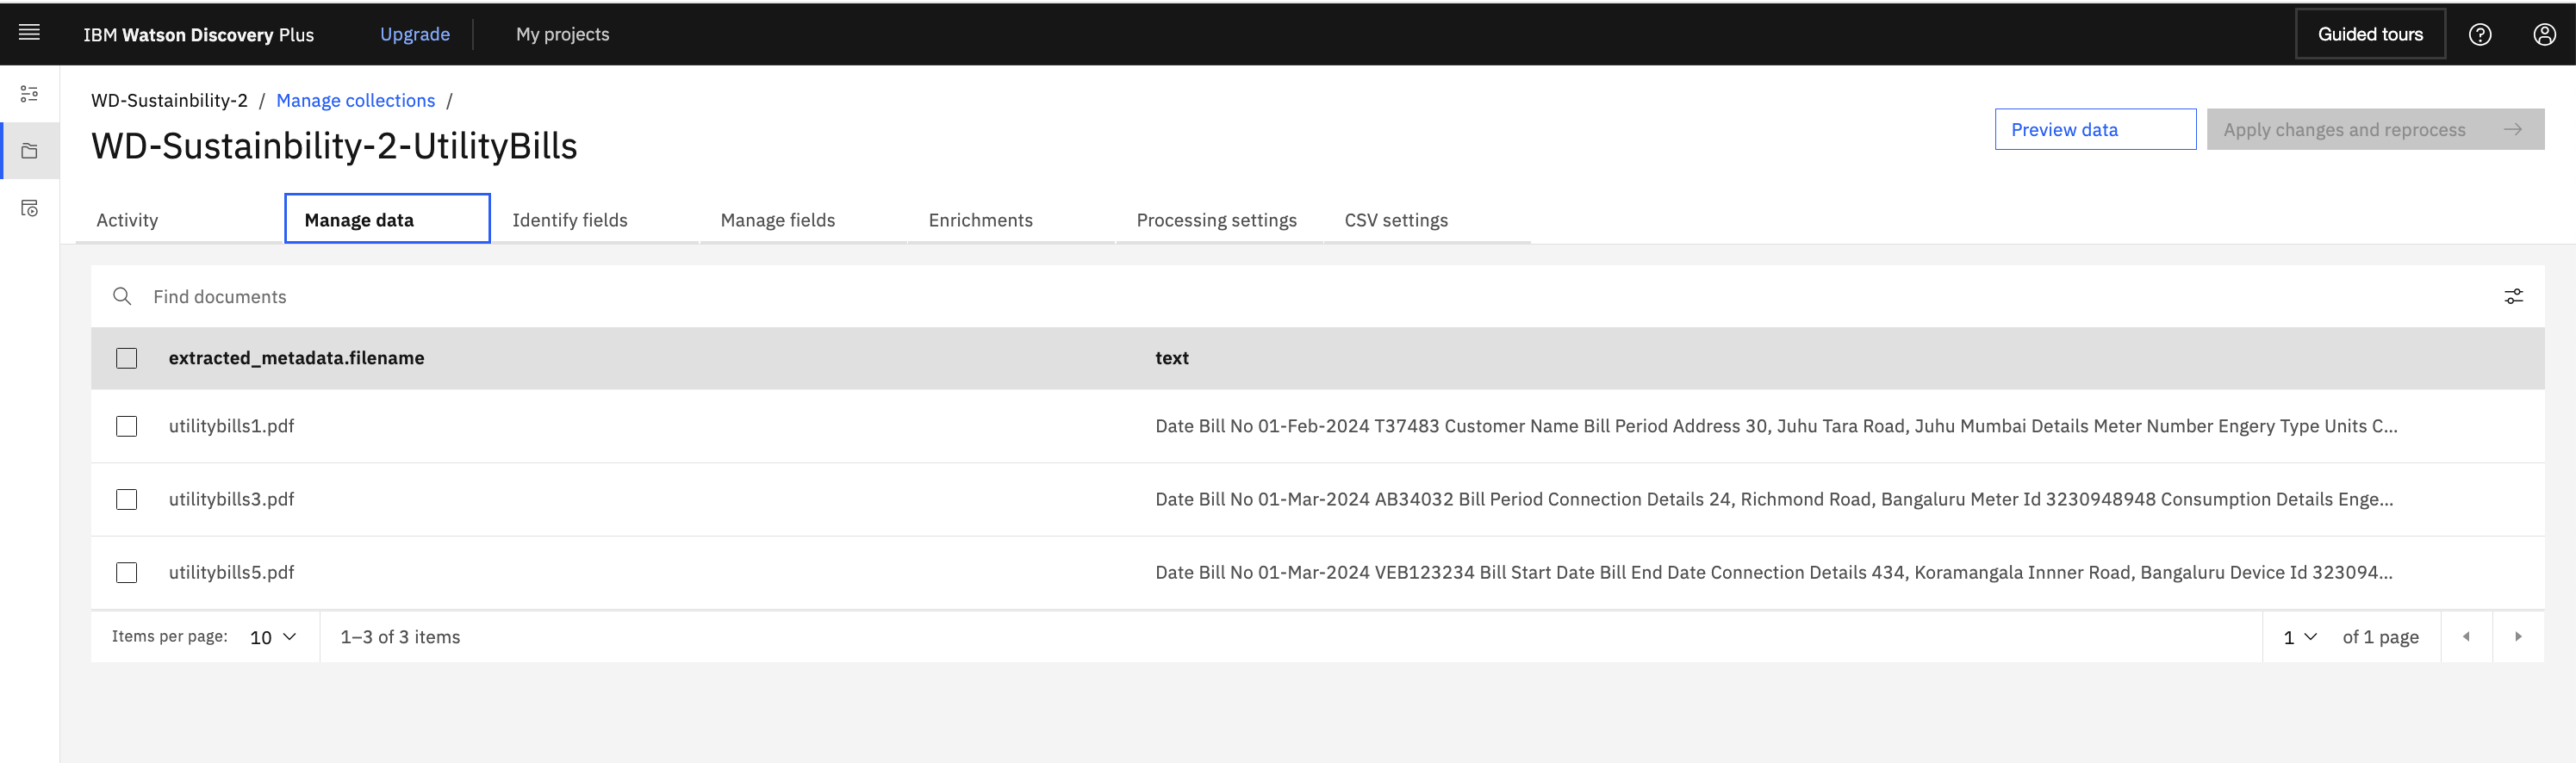Expand the Items per page dropdown
This screenshot has width=2576, height=763.
[273, 637]
